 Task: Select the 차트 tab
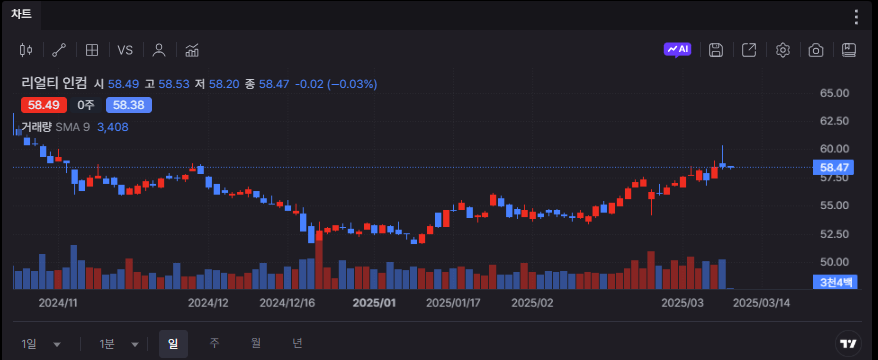(21, 15)
